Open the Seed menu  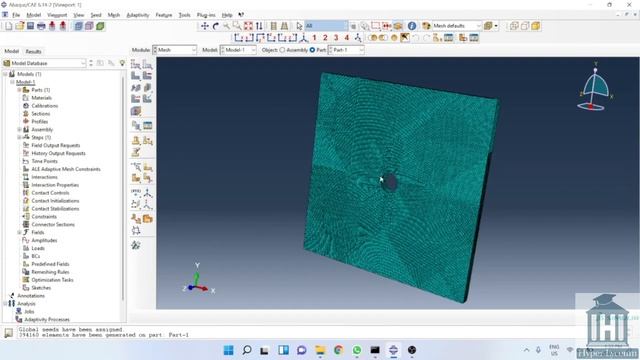[96, 15]
